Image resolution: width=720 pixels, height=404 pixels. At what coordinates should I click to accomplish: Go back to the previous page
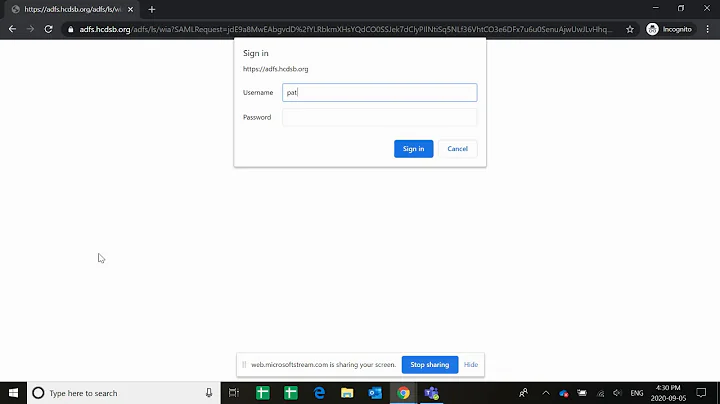(x=12, y=29)
